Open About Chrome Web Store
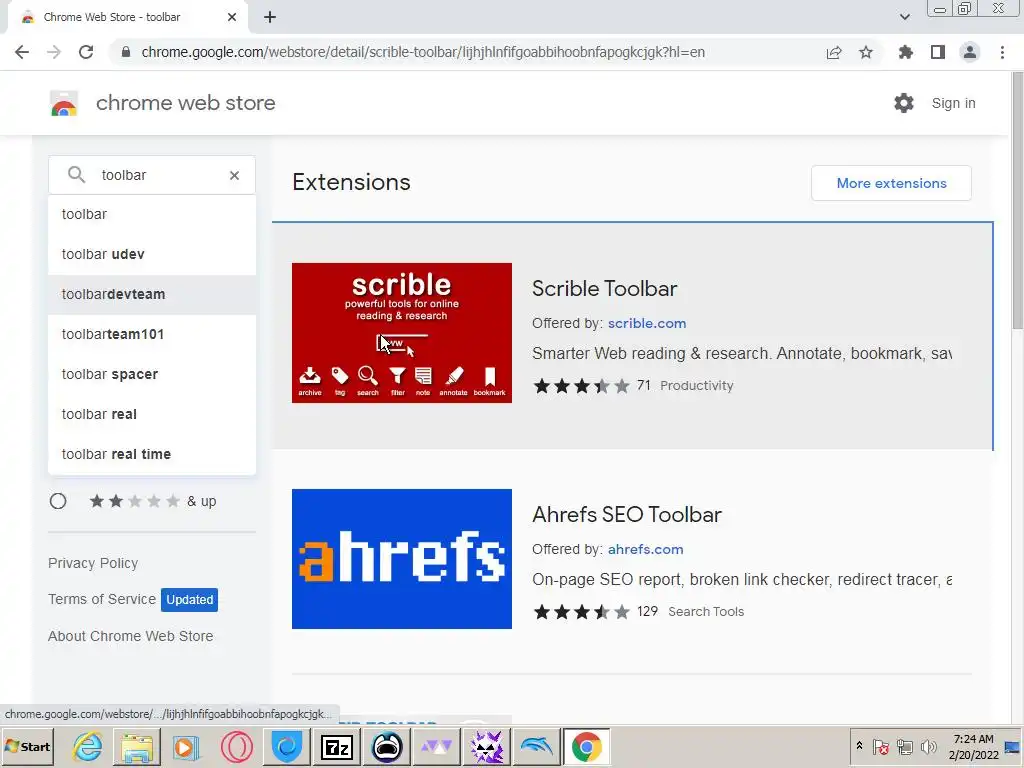The width and height of the screenshot is (1024, 768). pyautogui.click(x=131, y=636)
